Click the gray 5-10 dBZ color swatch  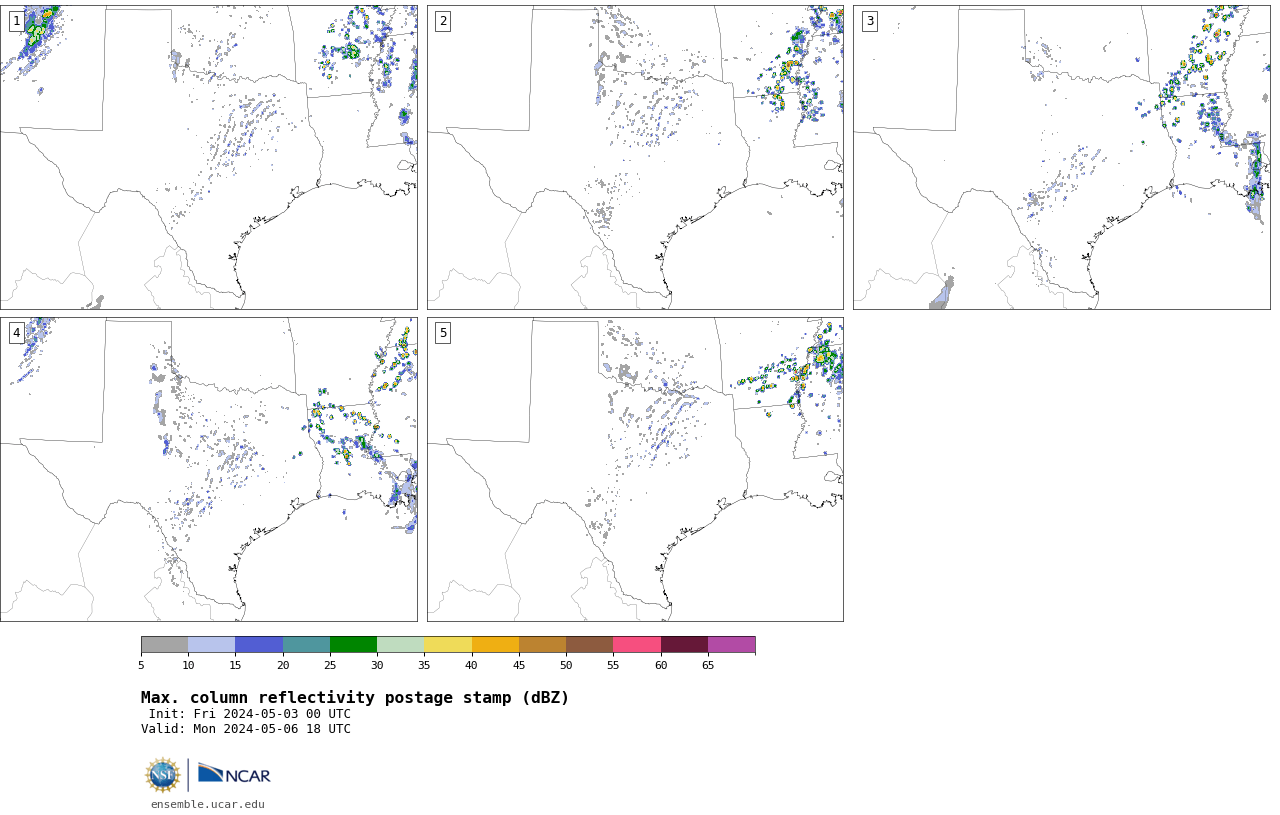pos(165,644)
